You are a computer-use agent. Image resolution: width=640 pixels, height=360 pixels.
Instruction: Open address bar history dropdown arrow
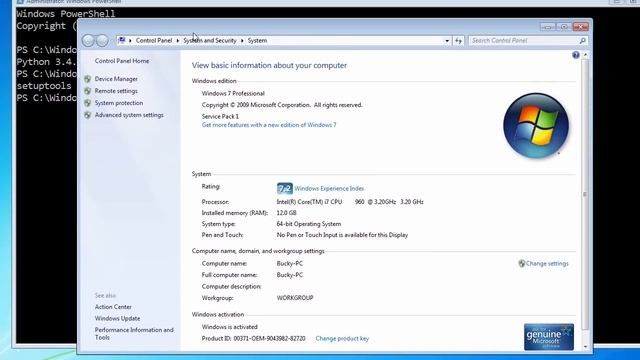click(447, 40)
